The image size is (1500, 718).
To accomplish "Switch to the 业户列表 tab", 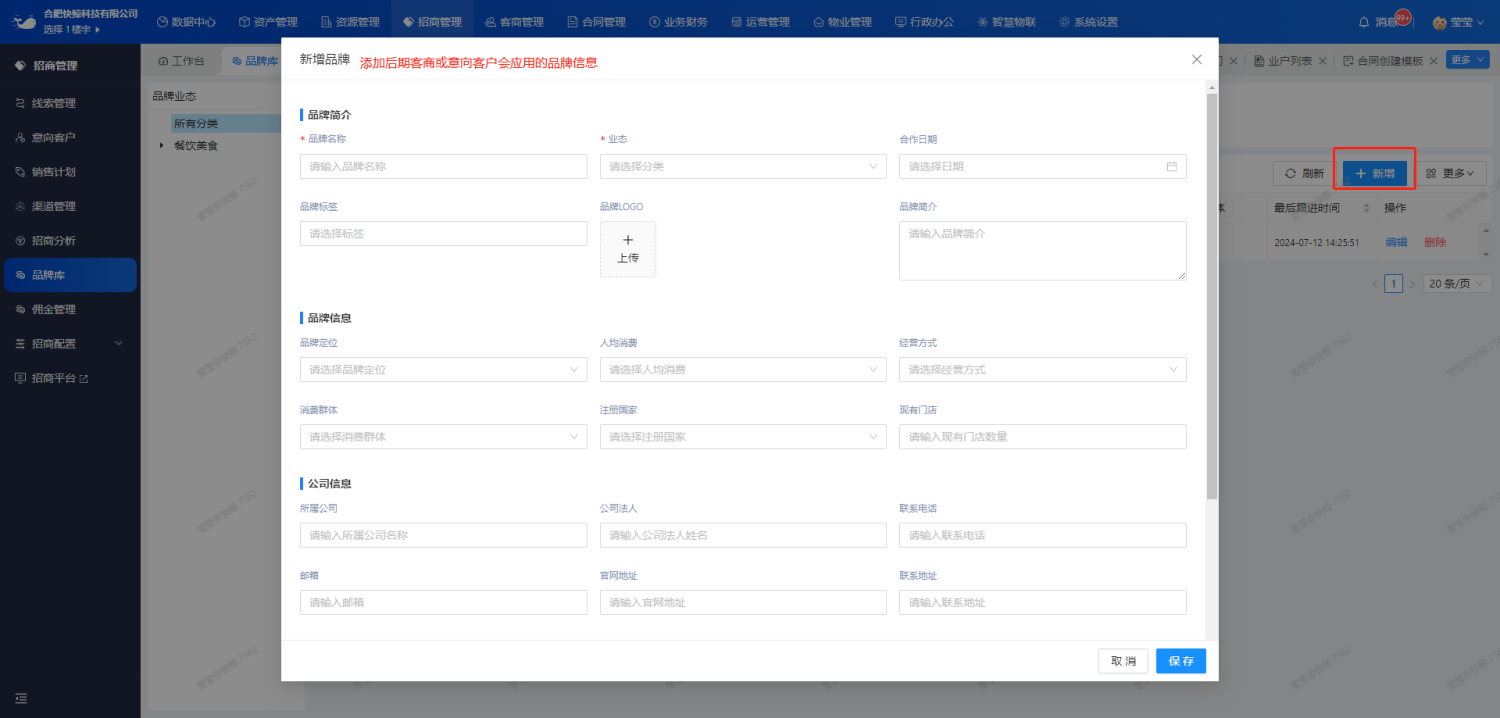I will click(1284, 61).
